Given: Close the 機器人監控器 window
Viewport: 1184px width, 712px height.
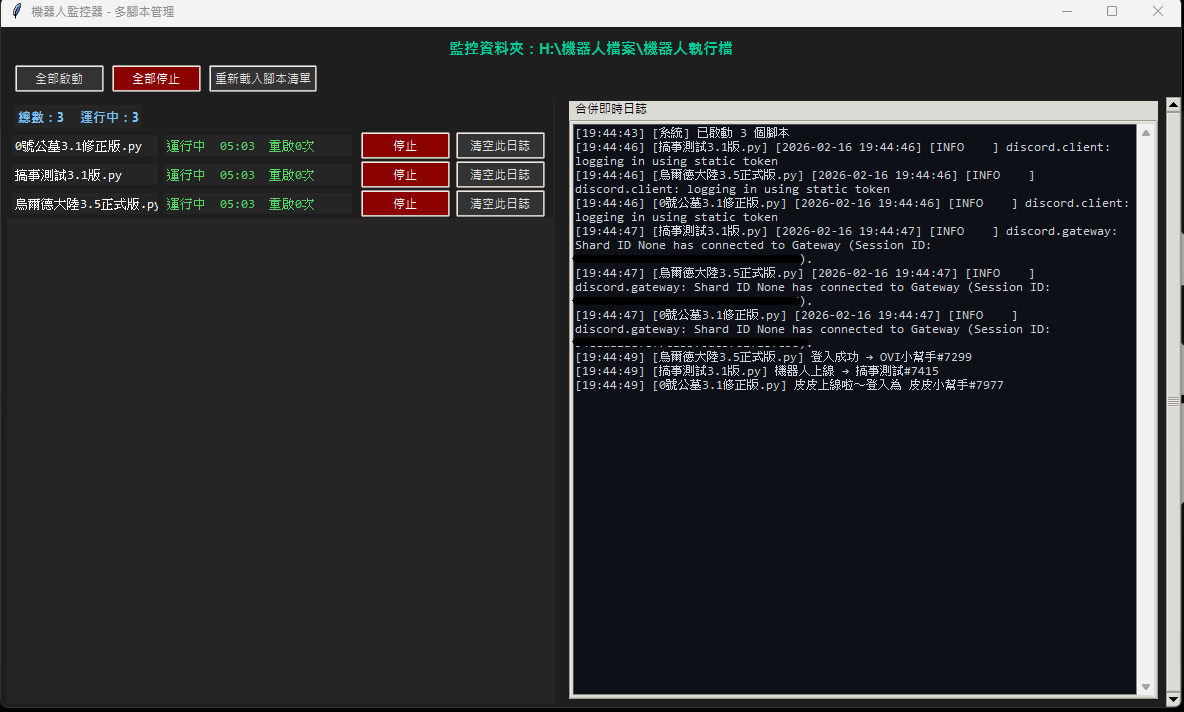Looking at the screenshot, I should [x=1158, y=11].
